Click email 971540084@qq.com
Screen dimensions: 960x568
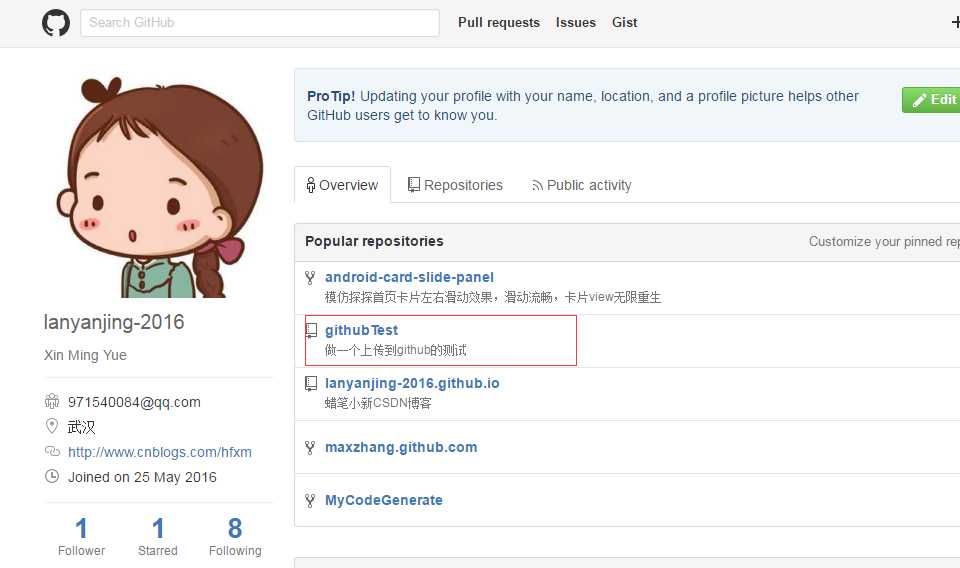(134, 402)
